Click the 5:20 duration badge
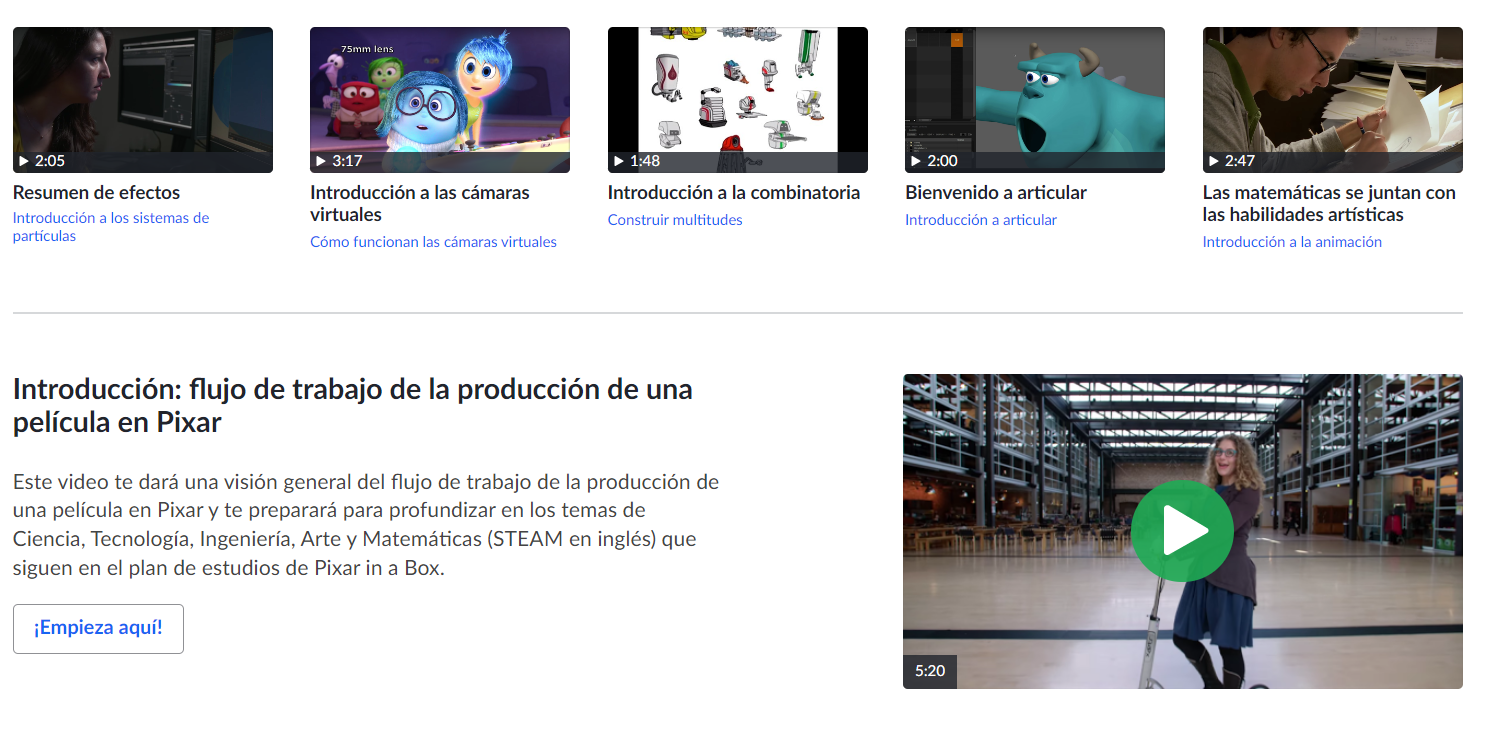Viewport: 1487px width, 730px height. coord(930,671)
